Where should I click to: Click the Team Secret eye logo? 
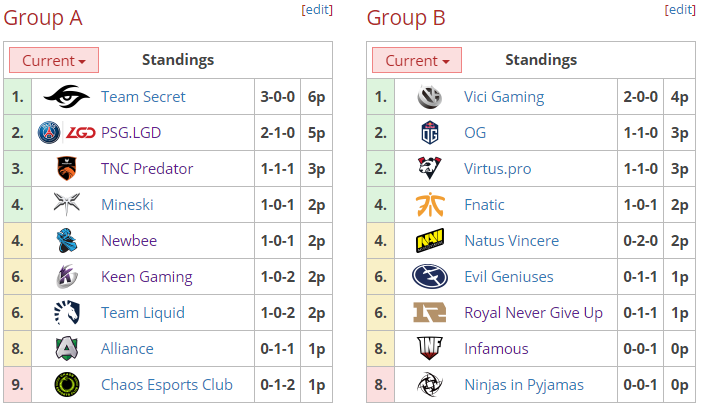tap(67, 97)
